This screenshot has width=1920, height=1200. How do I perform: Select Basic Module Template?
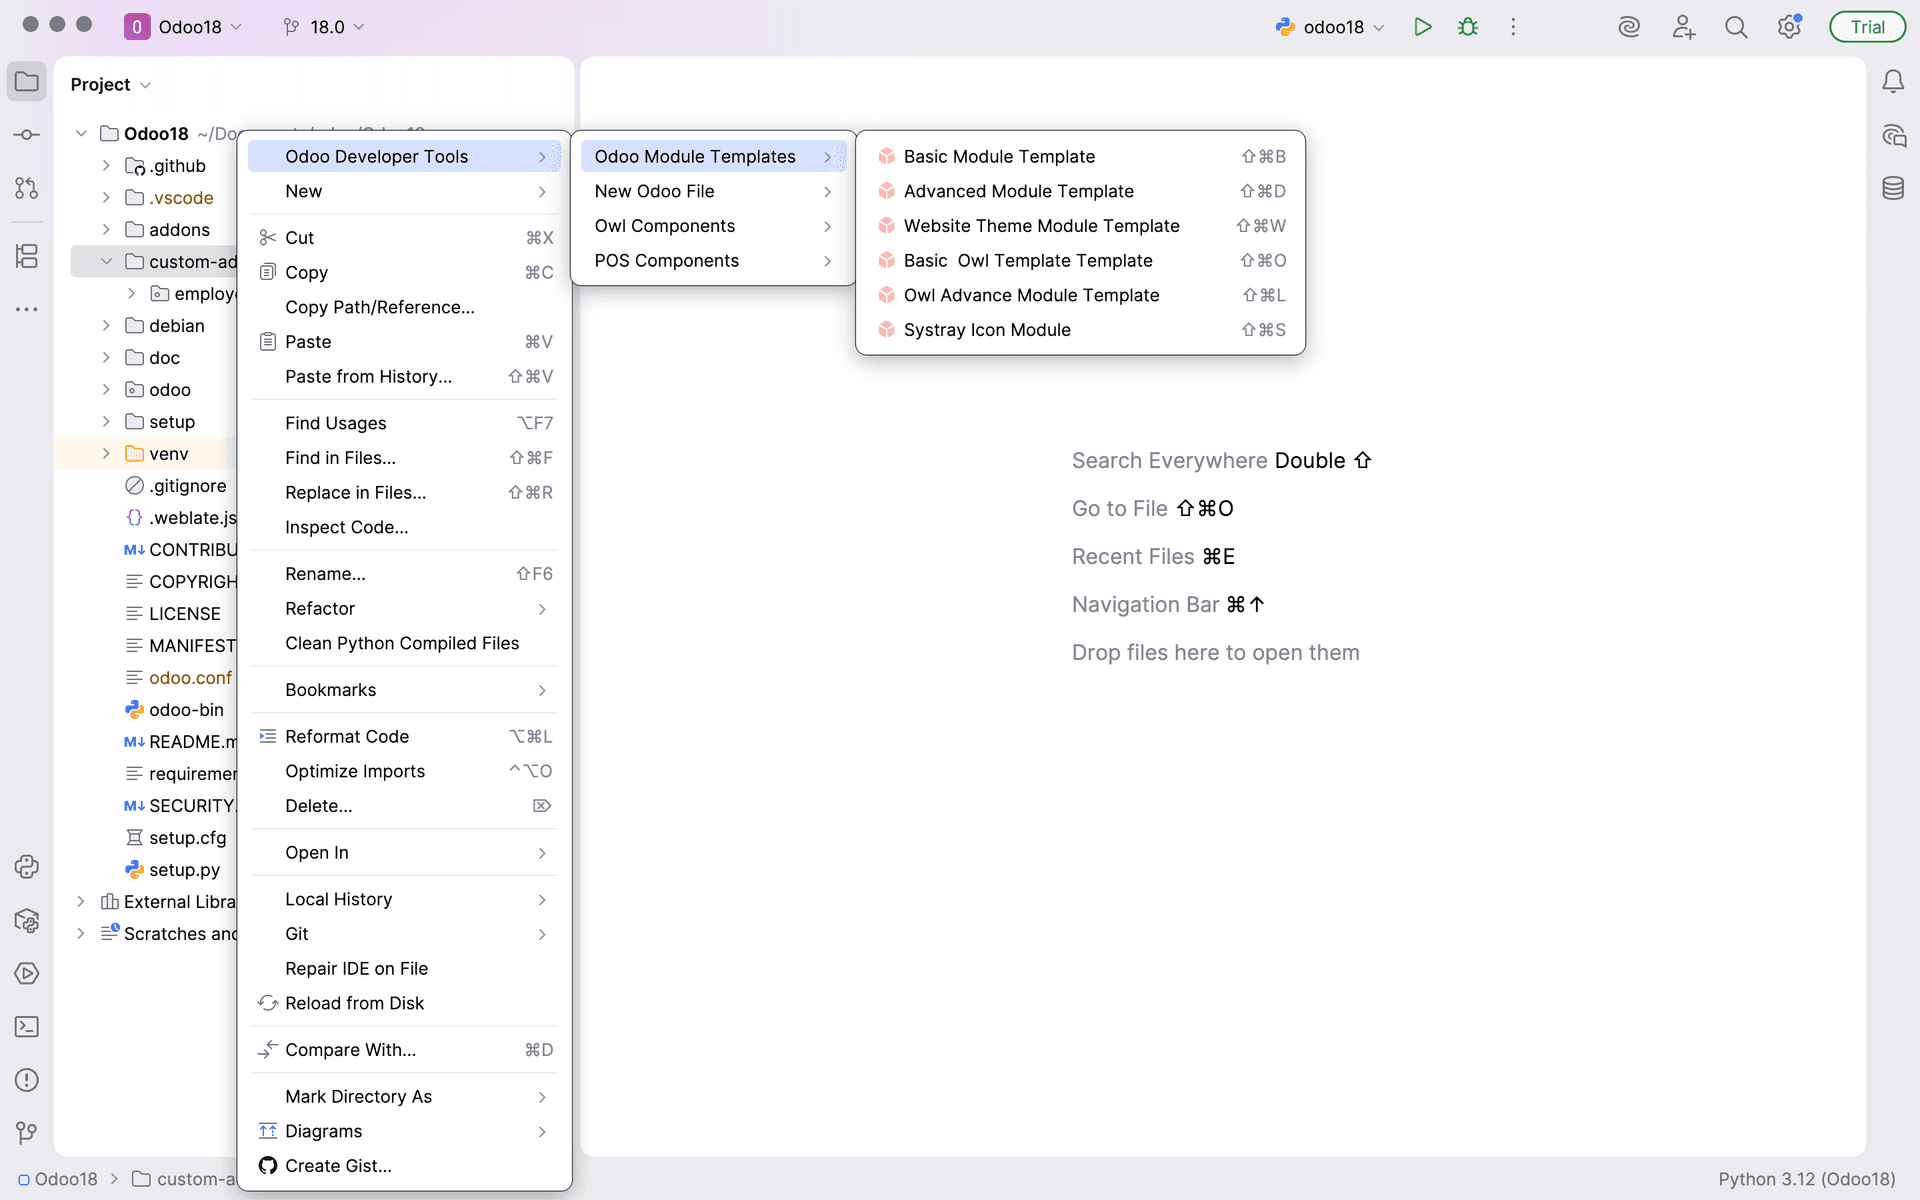point(998,157)
